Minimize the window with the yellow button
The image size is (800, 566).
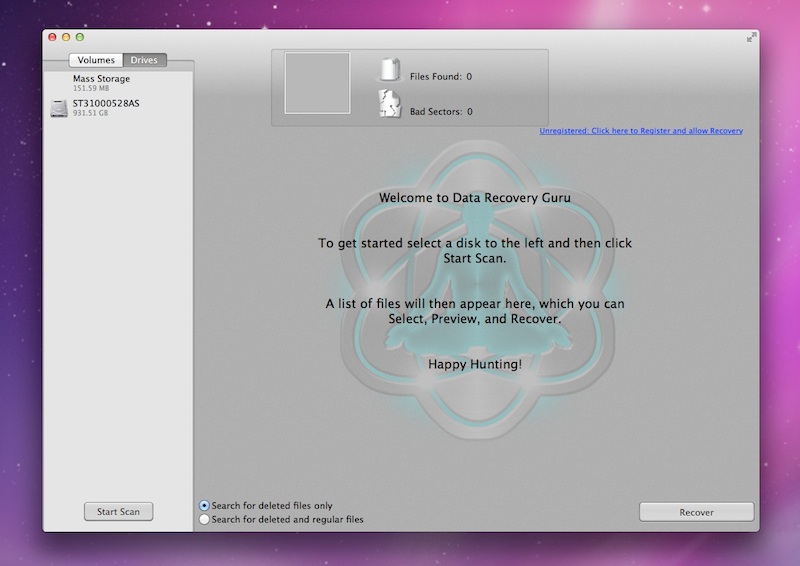click(66, 37)
